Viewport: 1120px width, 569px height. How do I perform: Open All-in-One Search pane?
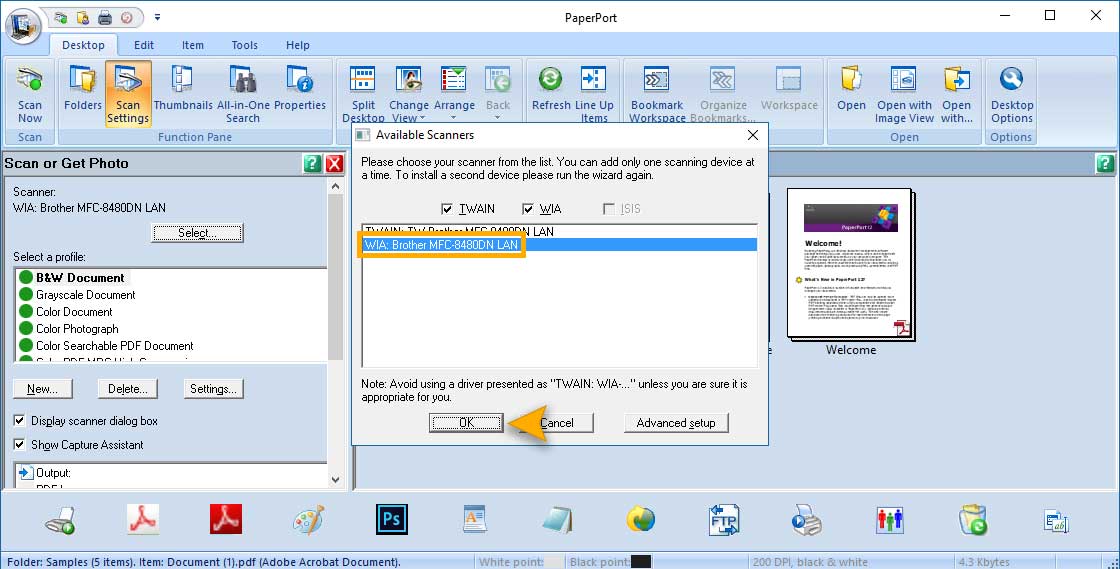[x=243, y=94]
